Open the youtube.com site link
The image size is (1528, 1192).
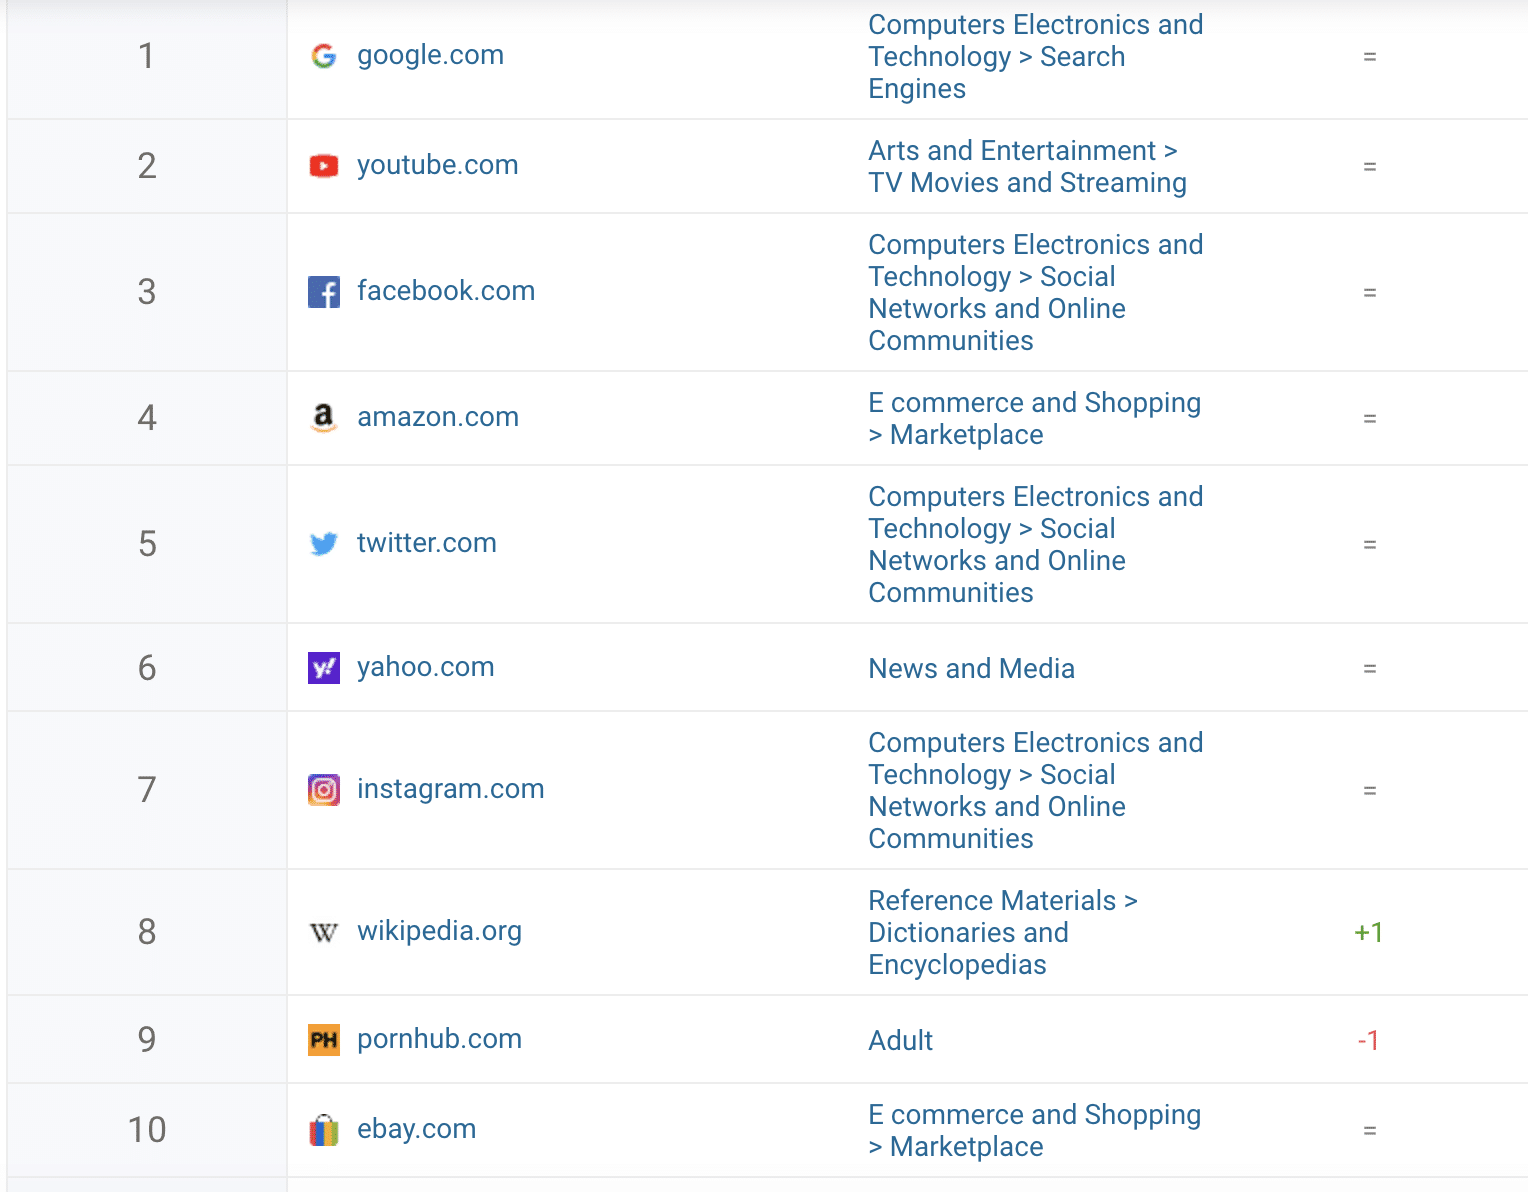[x=437, y=165]
